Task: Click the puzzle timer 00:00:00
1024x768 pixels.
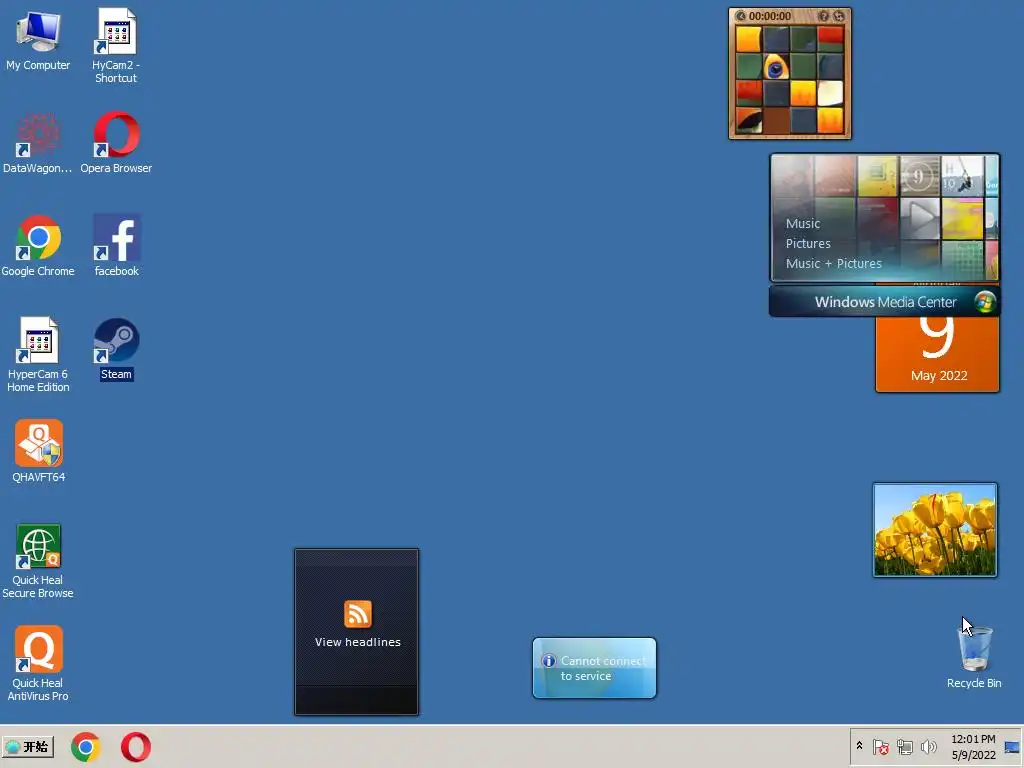Action: tap(769, 16)
